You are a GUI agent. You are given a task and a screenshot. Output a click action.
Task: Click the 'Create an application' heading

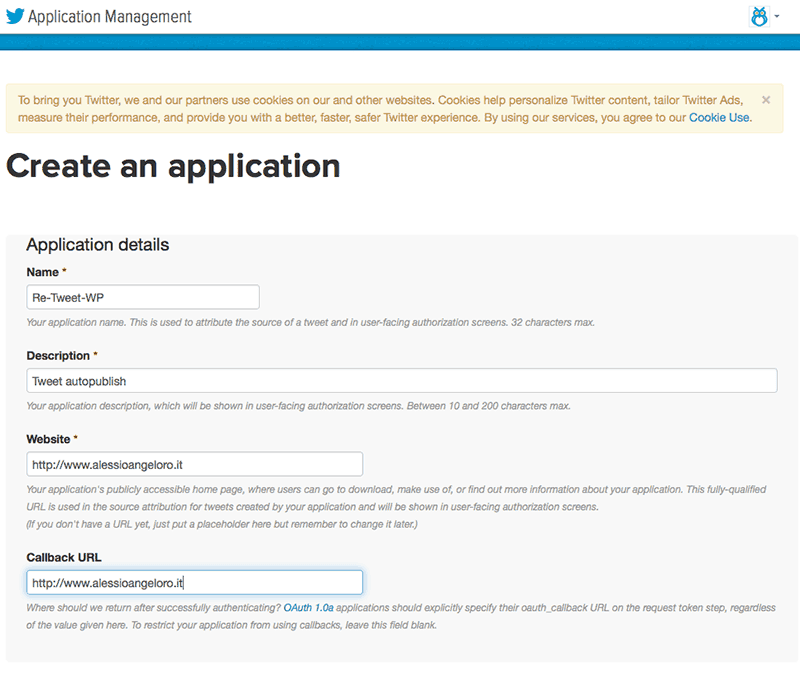[x=173, y=167]
